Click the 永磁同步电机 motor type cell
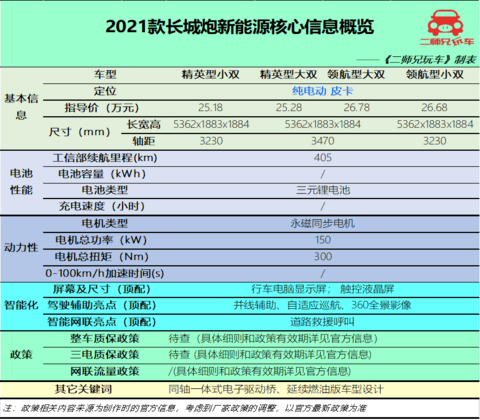The width and height of the screenshot is (480, 420). tap(322, 223)
